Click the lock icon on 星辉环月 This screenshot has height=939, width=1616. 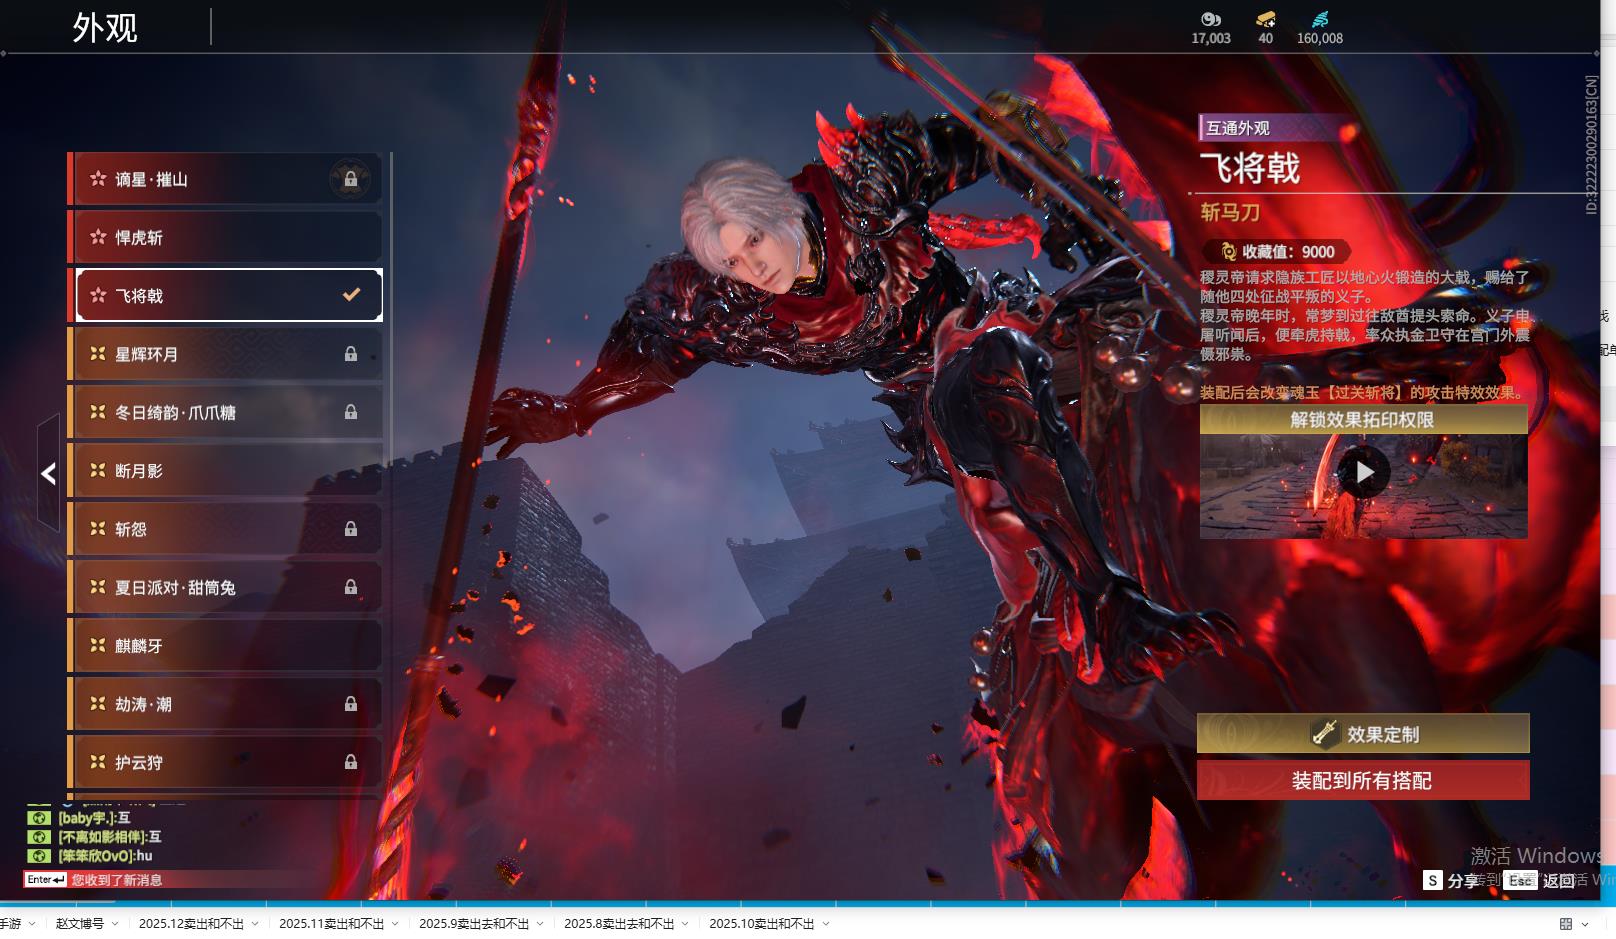(351, 354)
